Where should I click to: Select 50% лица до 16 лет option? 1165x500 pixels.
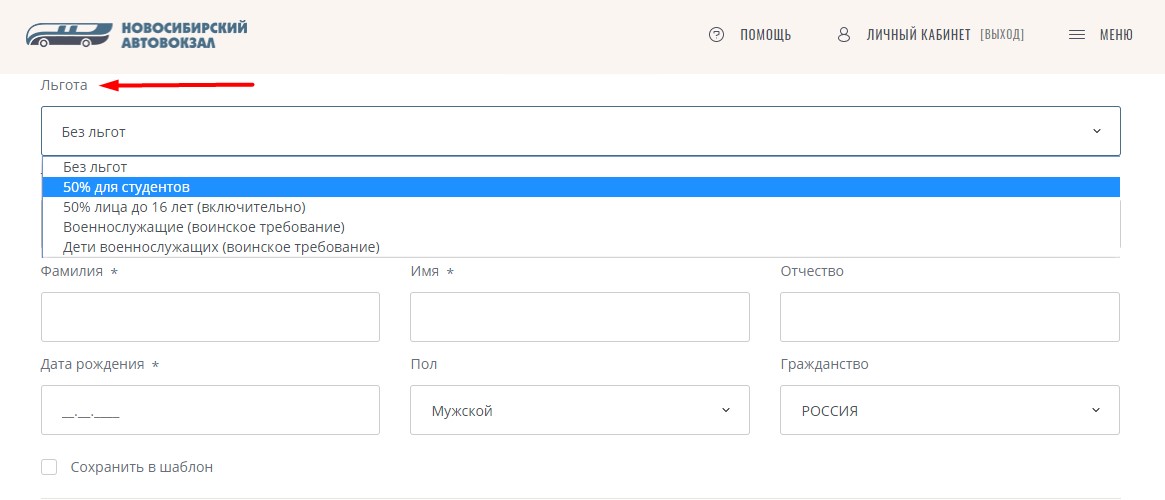pos(581,207)
